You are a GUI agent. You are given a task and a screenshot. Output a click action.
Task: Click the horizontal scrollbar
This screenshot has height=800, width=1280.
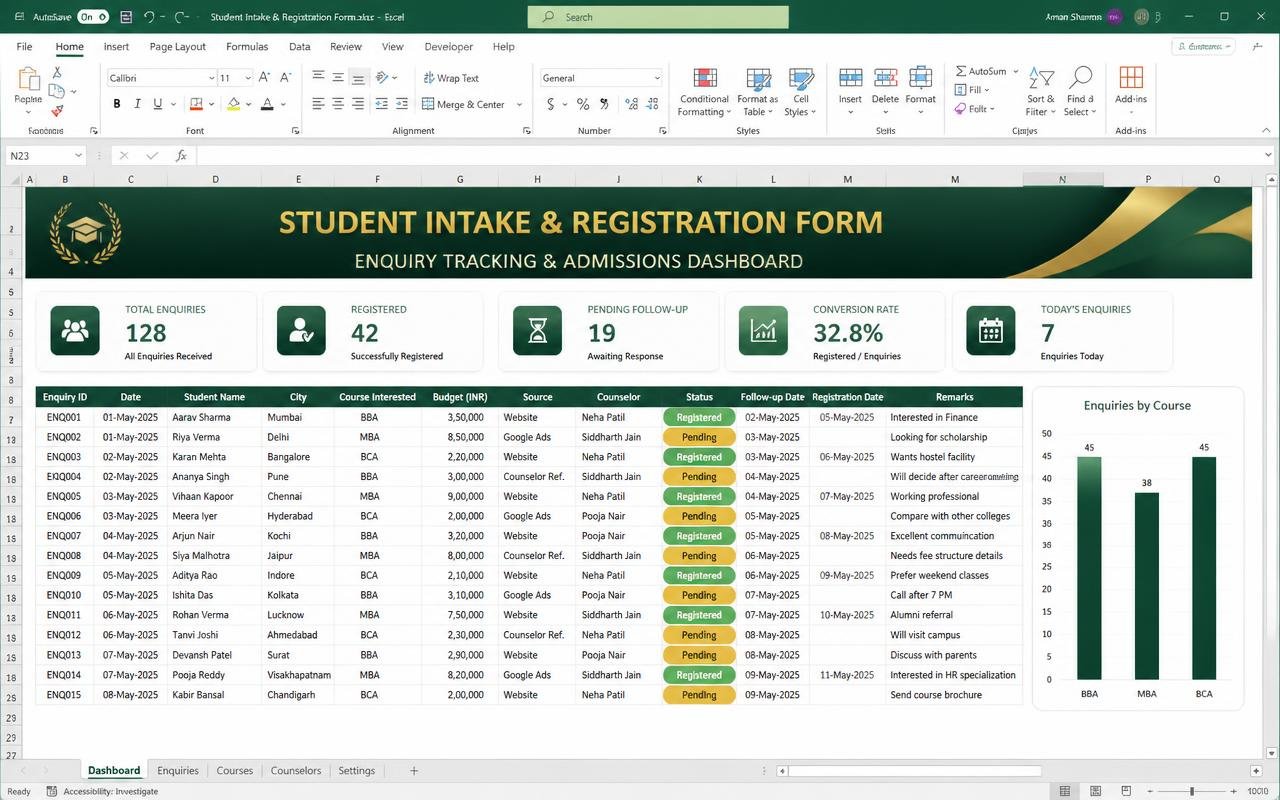coord(914,771)
